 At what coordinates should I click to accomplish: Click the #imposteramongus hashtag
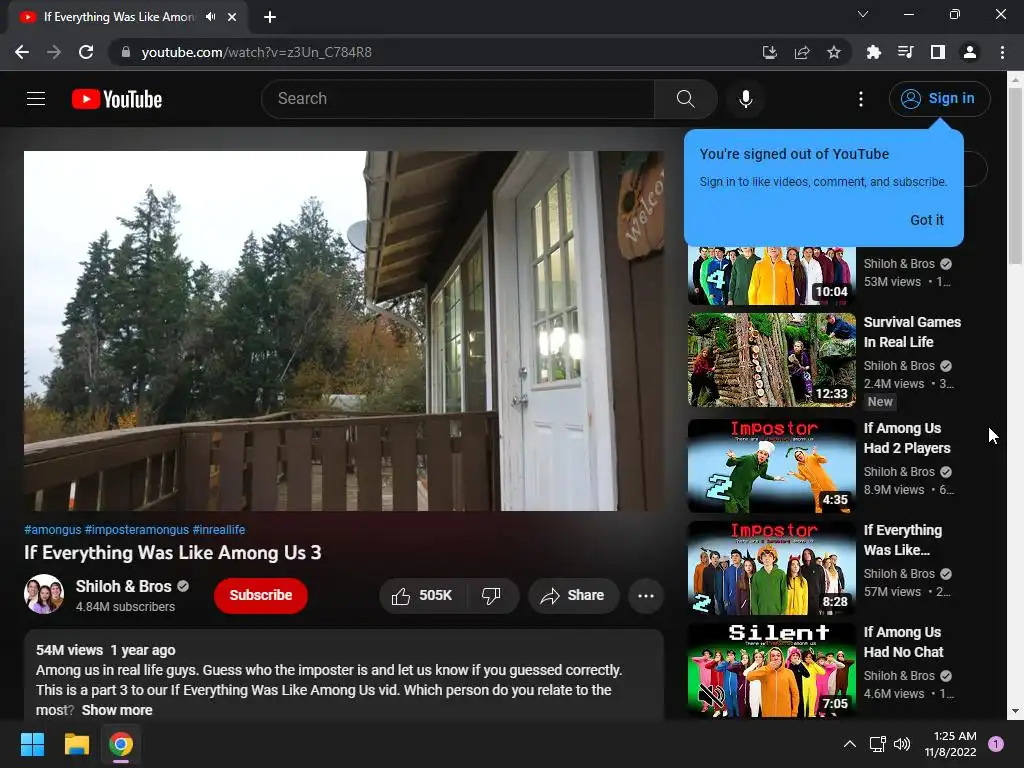(x=137, y=530)
